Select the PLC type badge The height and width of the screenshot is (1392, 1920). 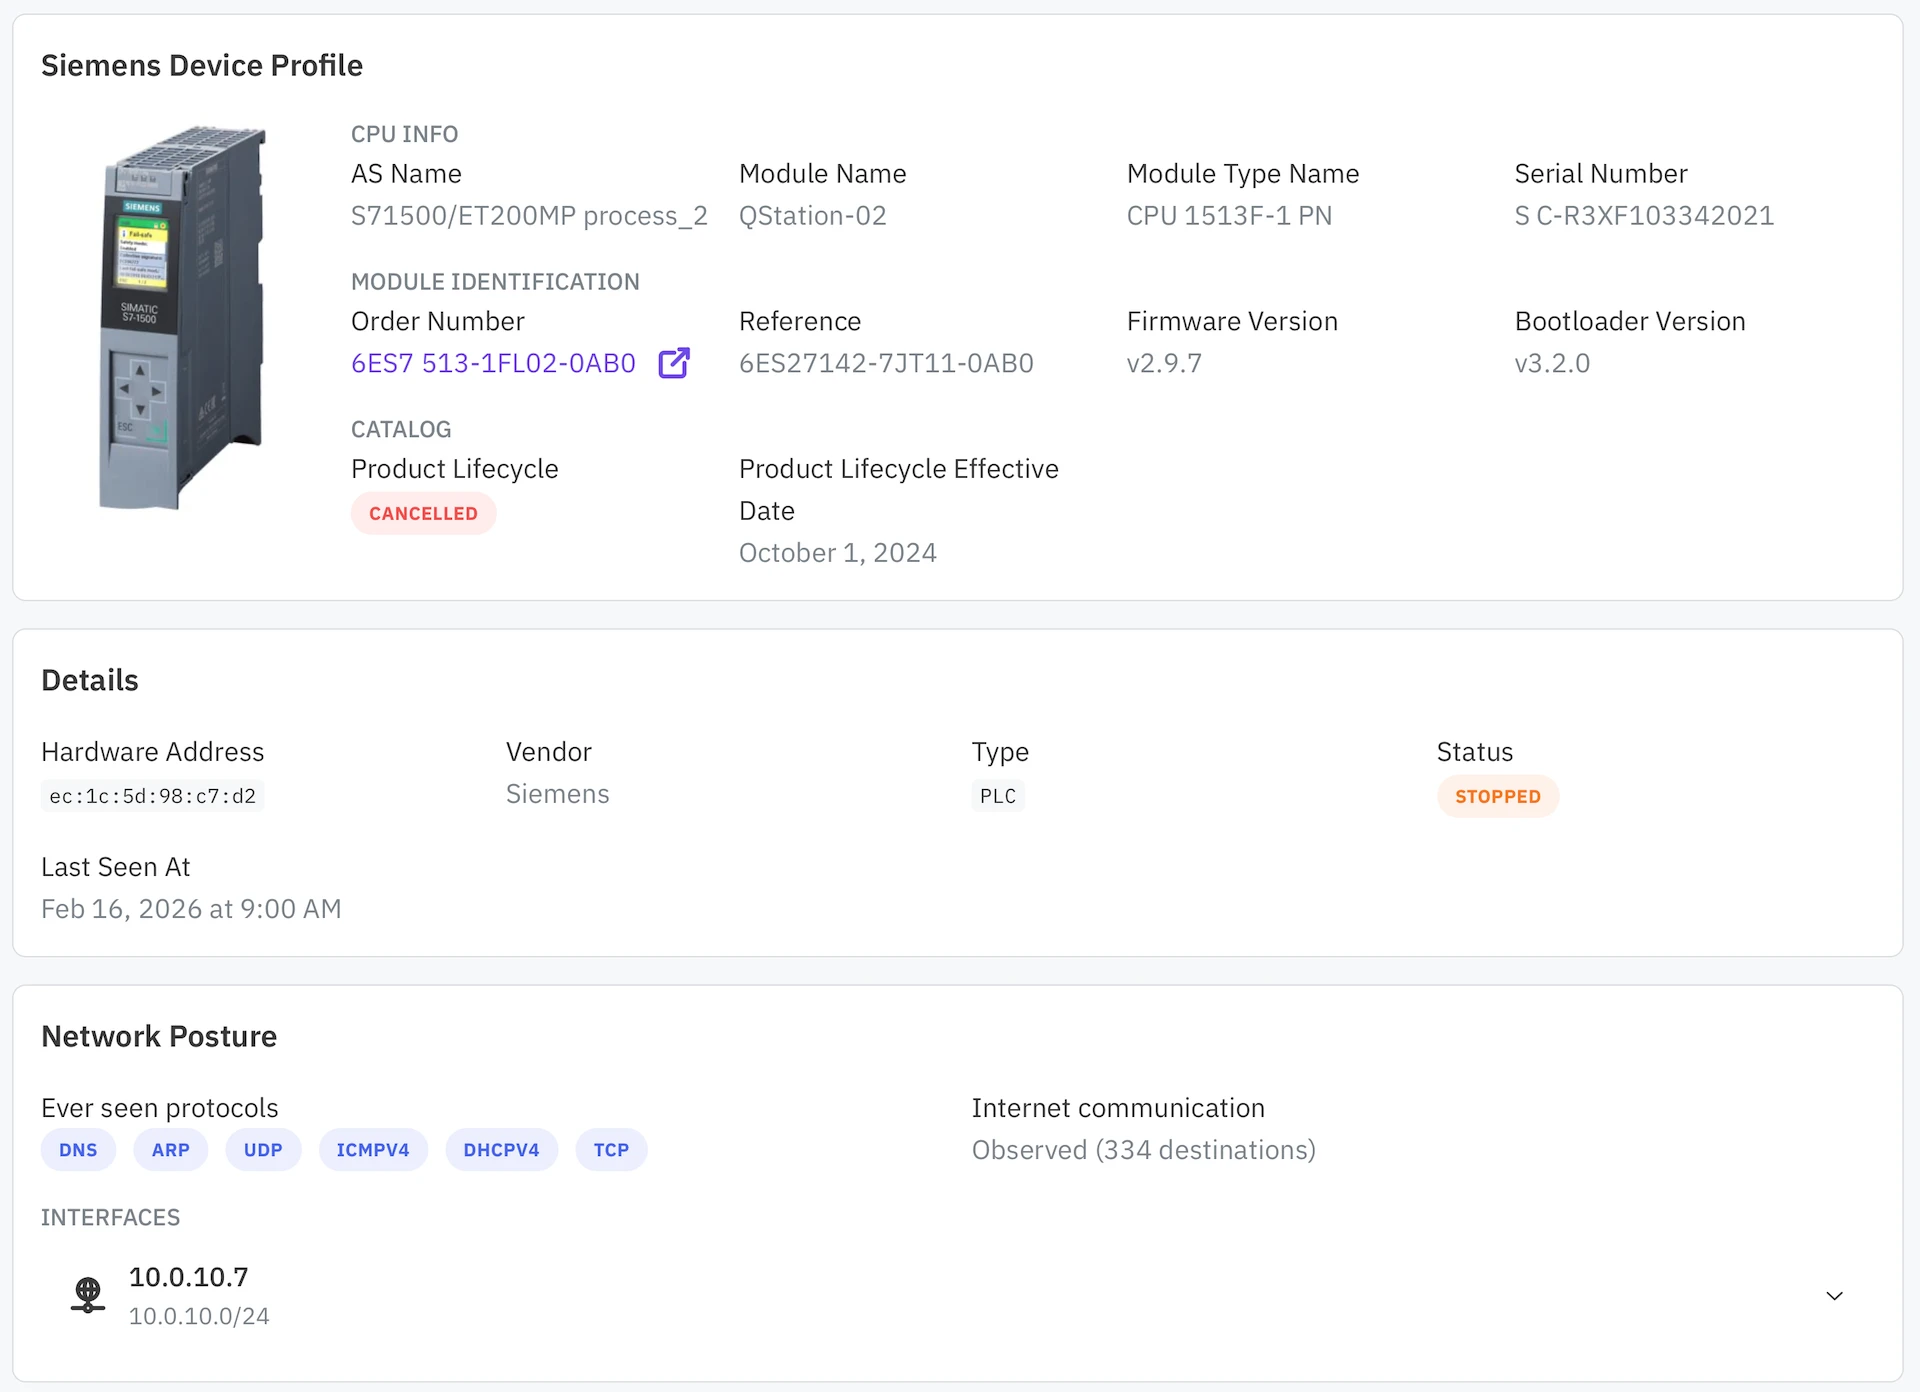coord(997,795)
